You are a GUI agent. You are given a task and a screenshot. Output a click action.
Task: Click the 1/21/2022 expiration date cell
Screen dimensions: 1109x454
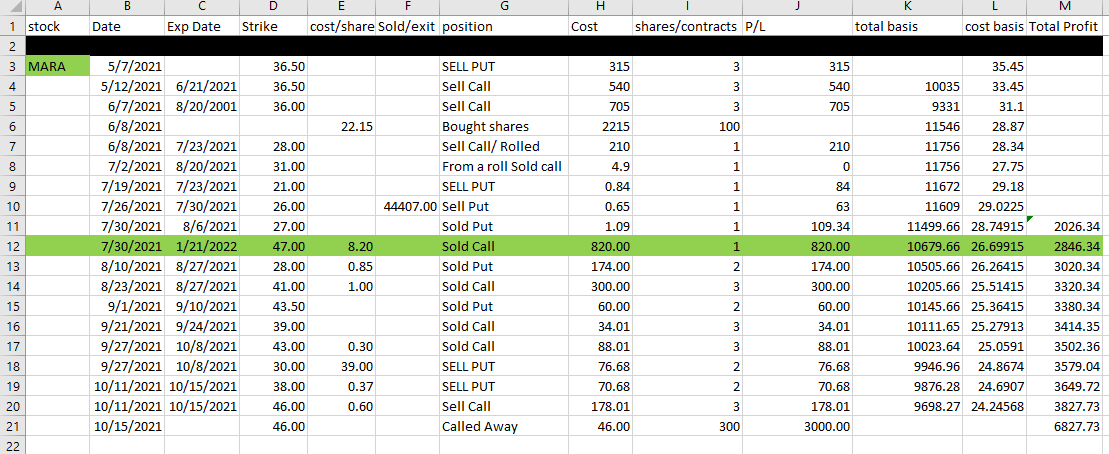(202, 246)
